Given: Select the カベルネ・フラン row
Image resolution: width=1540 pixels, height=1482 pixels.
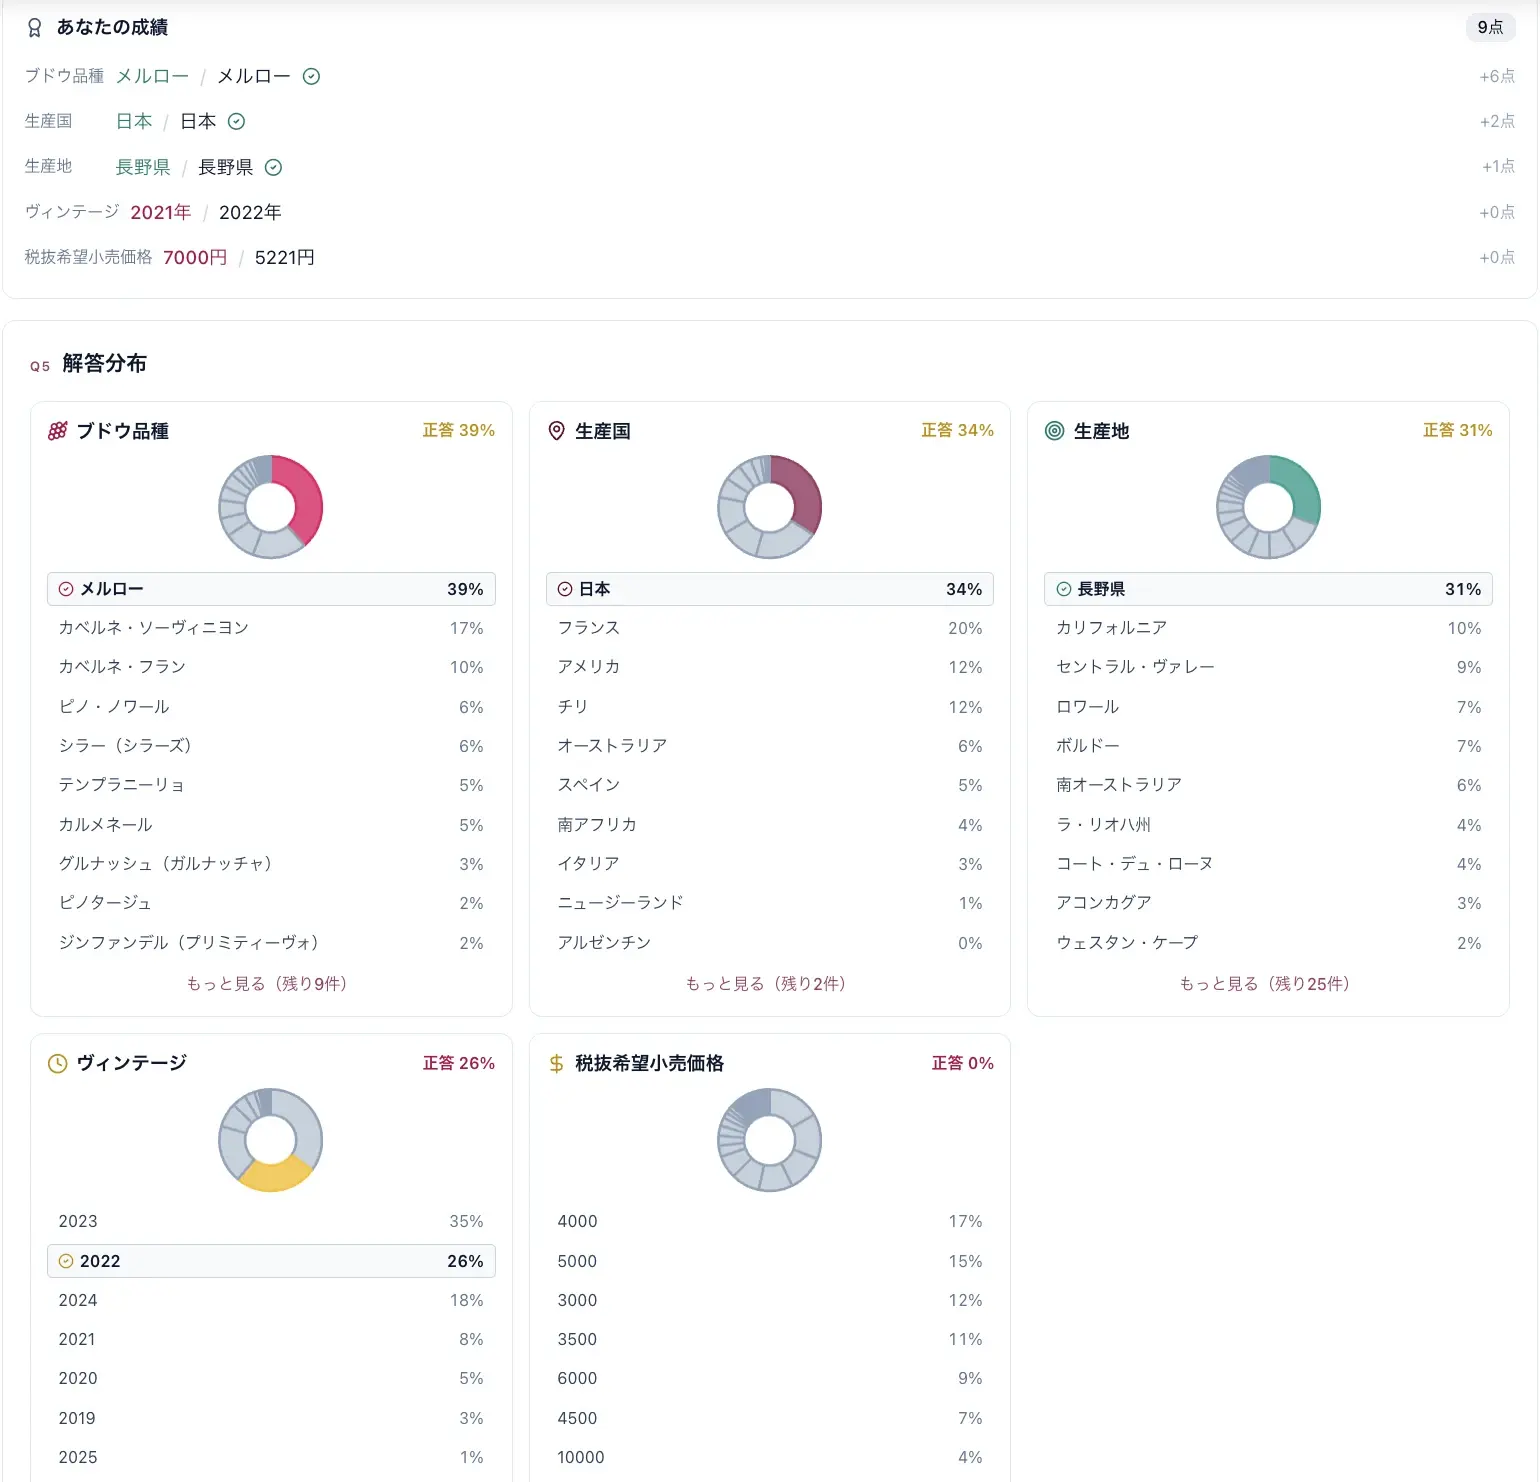Looking at the screenshot, I should tap(271, 667).
